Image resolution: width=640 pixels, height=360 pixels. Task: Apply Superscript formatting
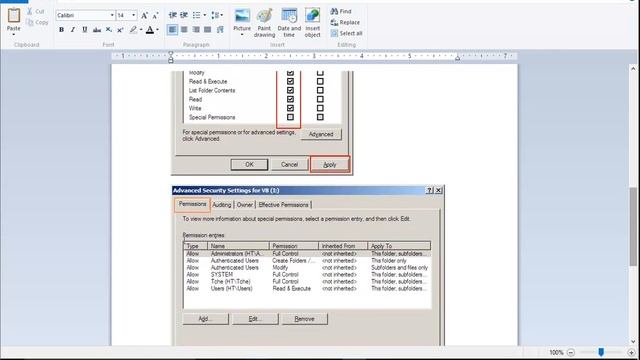coord(120,29)
